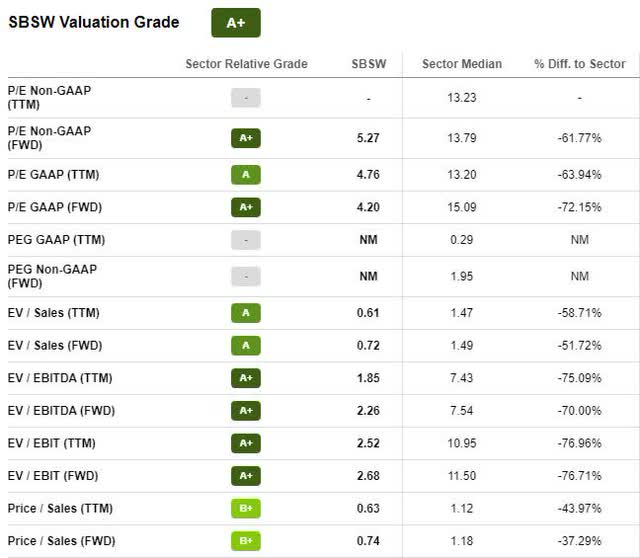640x558 pixels.
Task: Click the grey badge for PEG Non-GAAP (FWD)
Action: [246, 276]
